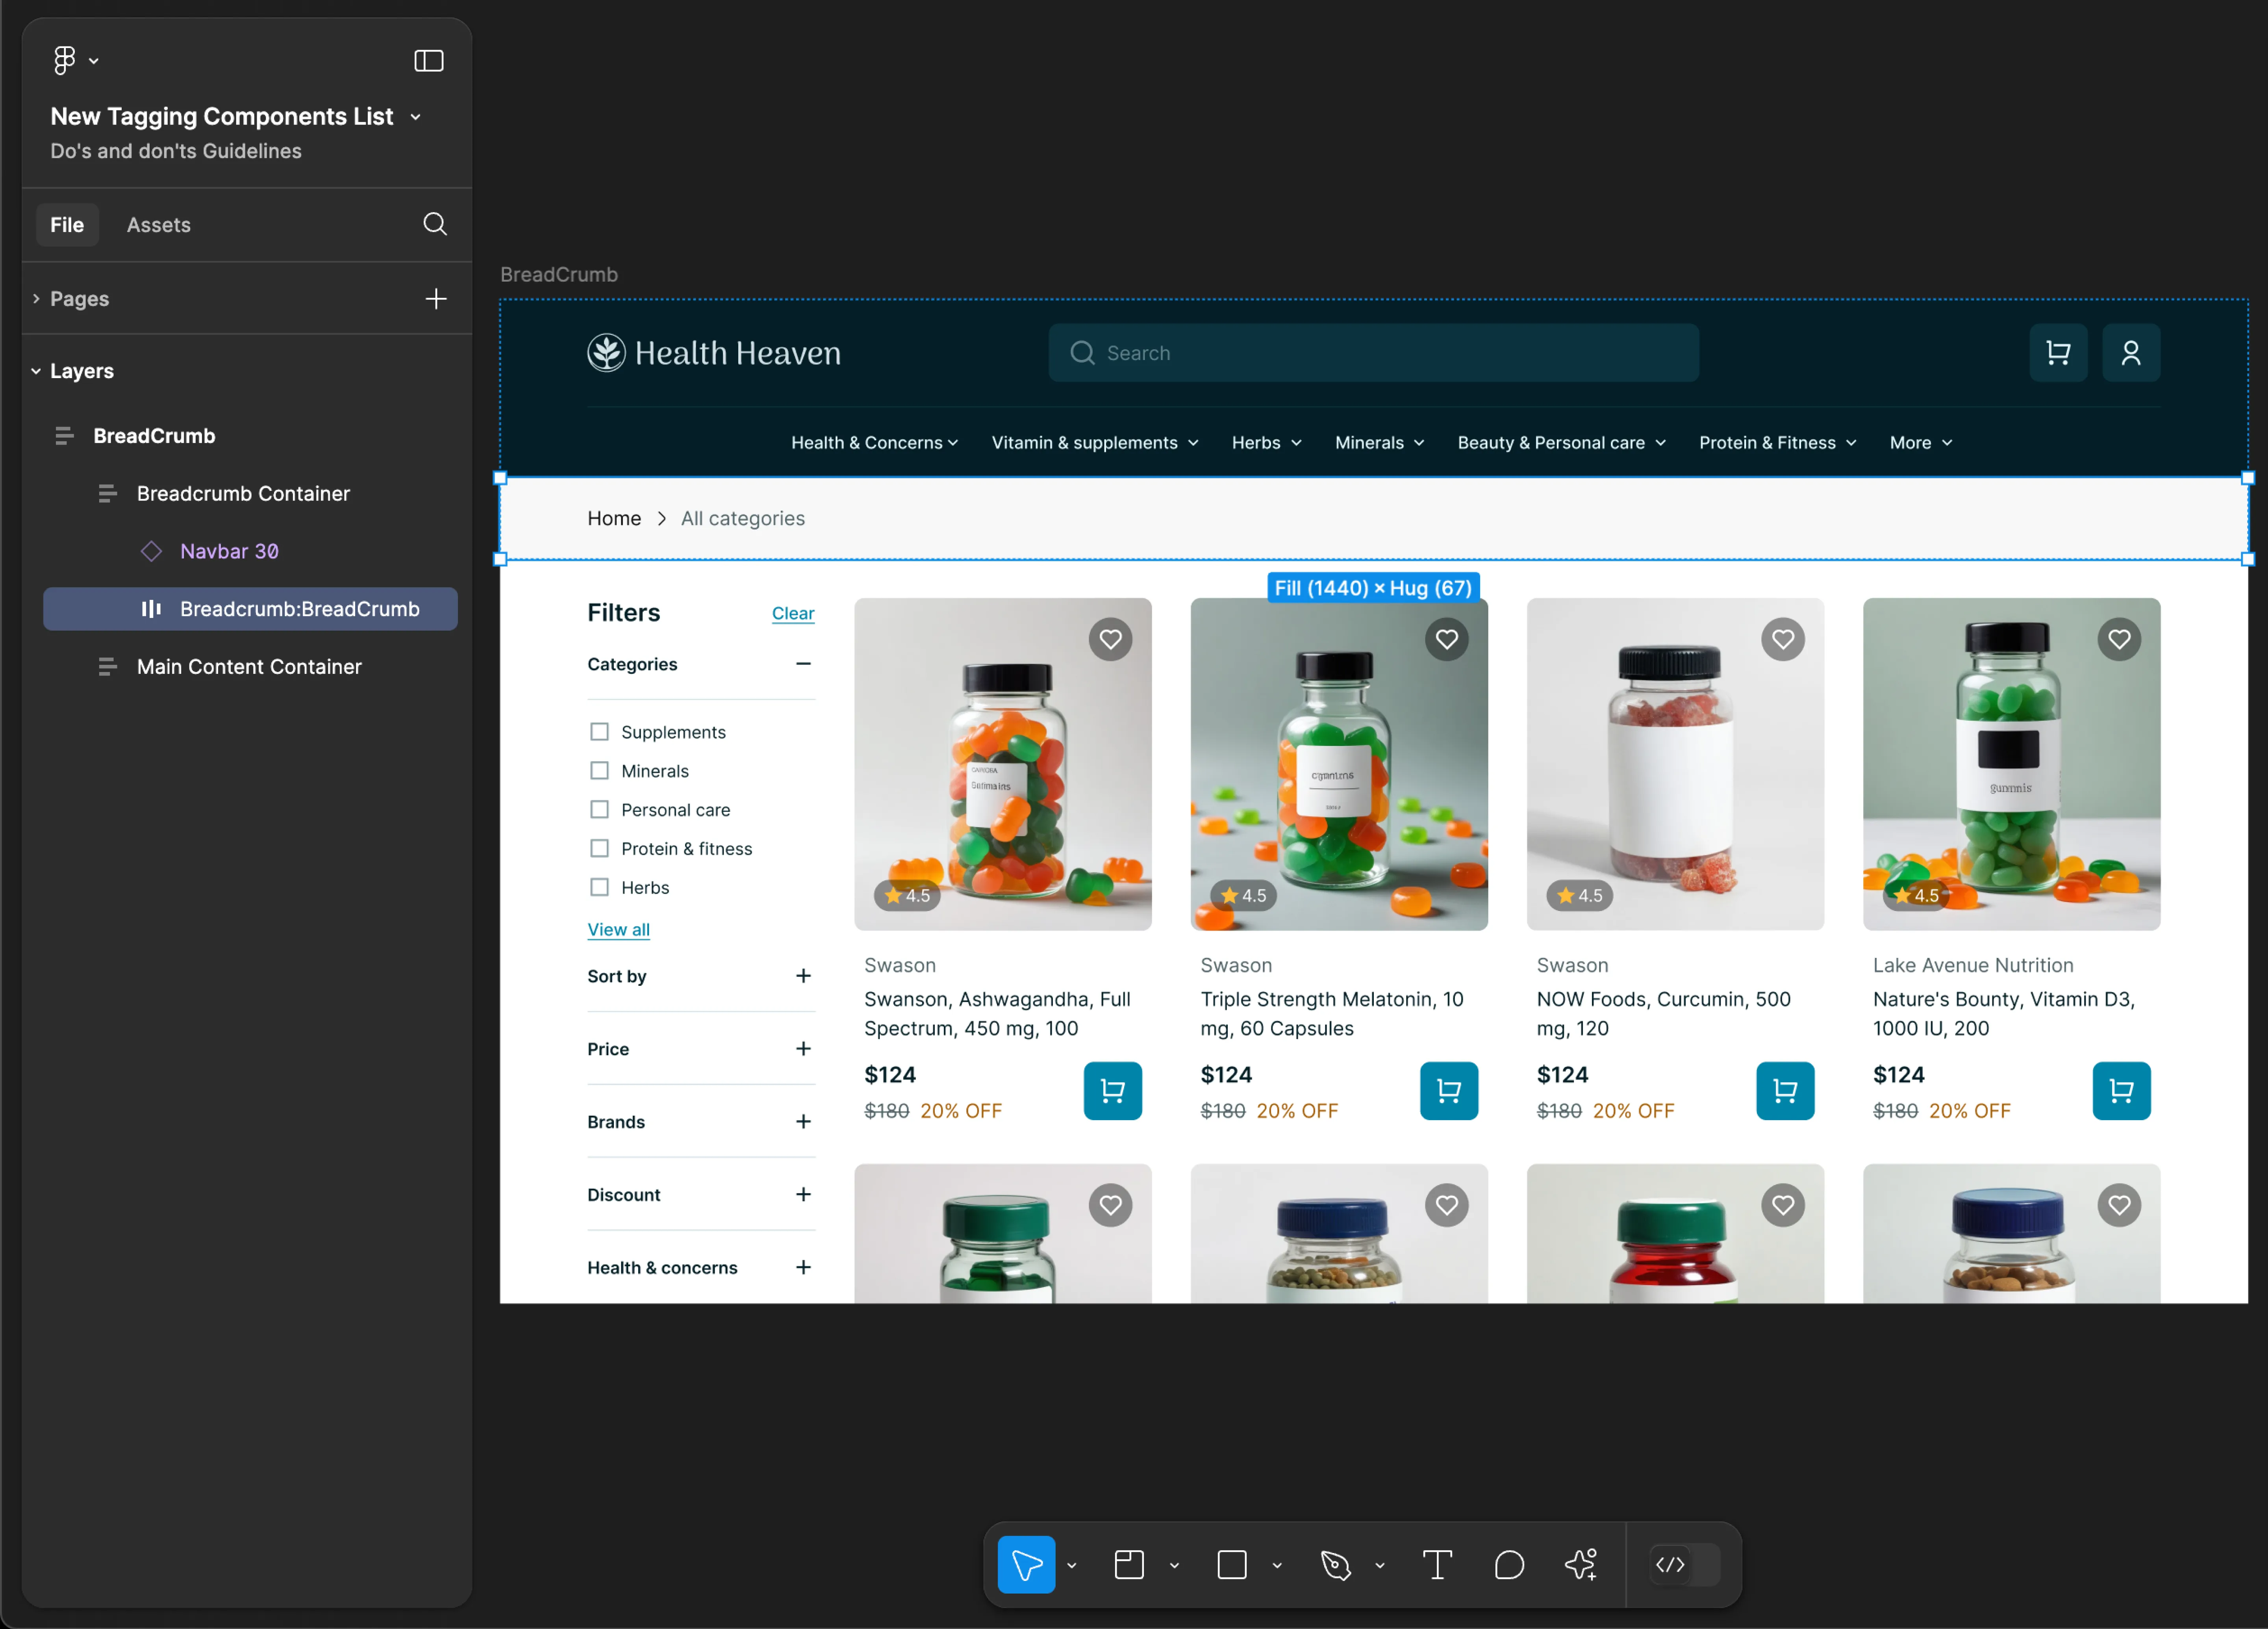Select the Rectangle shape tool
2268x1629 pixels.
tap(1232, 1565)
